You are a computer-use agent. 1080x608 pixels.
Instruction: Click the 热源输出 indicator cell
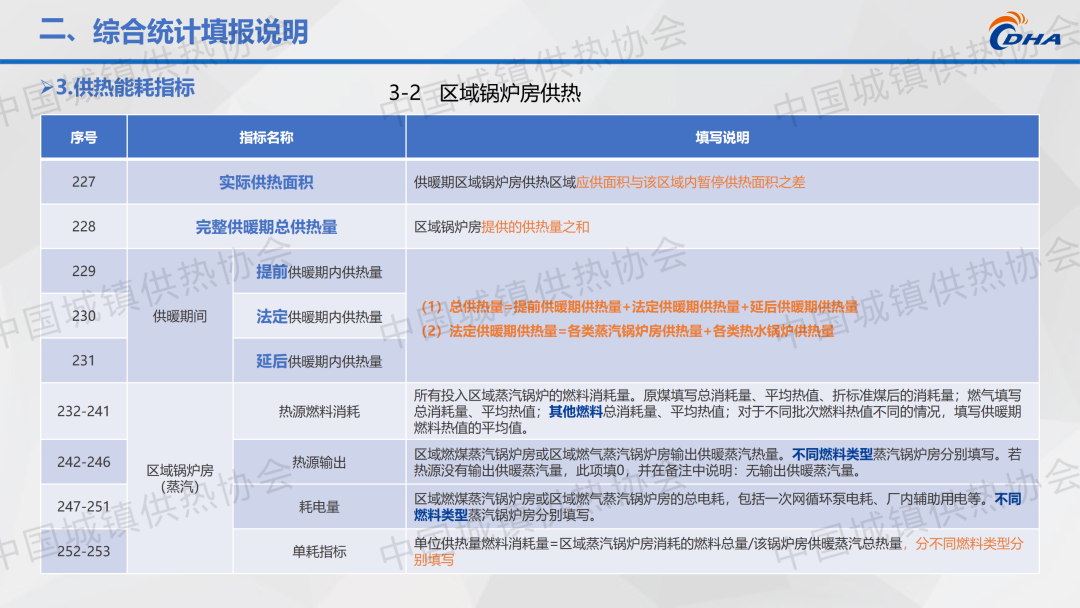click(x=319, y=462)
